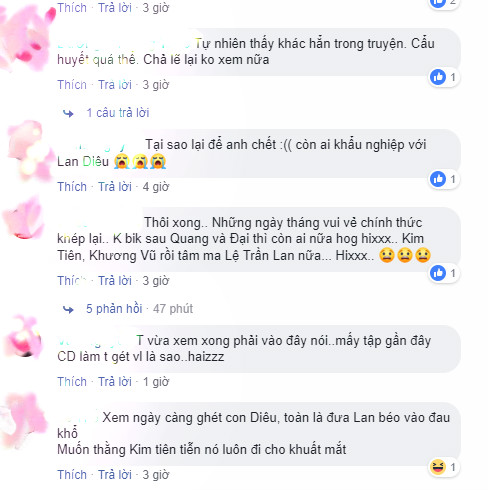The width and height of the screenshot is (488, 490).
Task: Open '1 giờ' timestamp of 'T vừa xem xong' comment
Action: tap(156, 382)
